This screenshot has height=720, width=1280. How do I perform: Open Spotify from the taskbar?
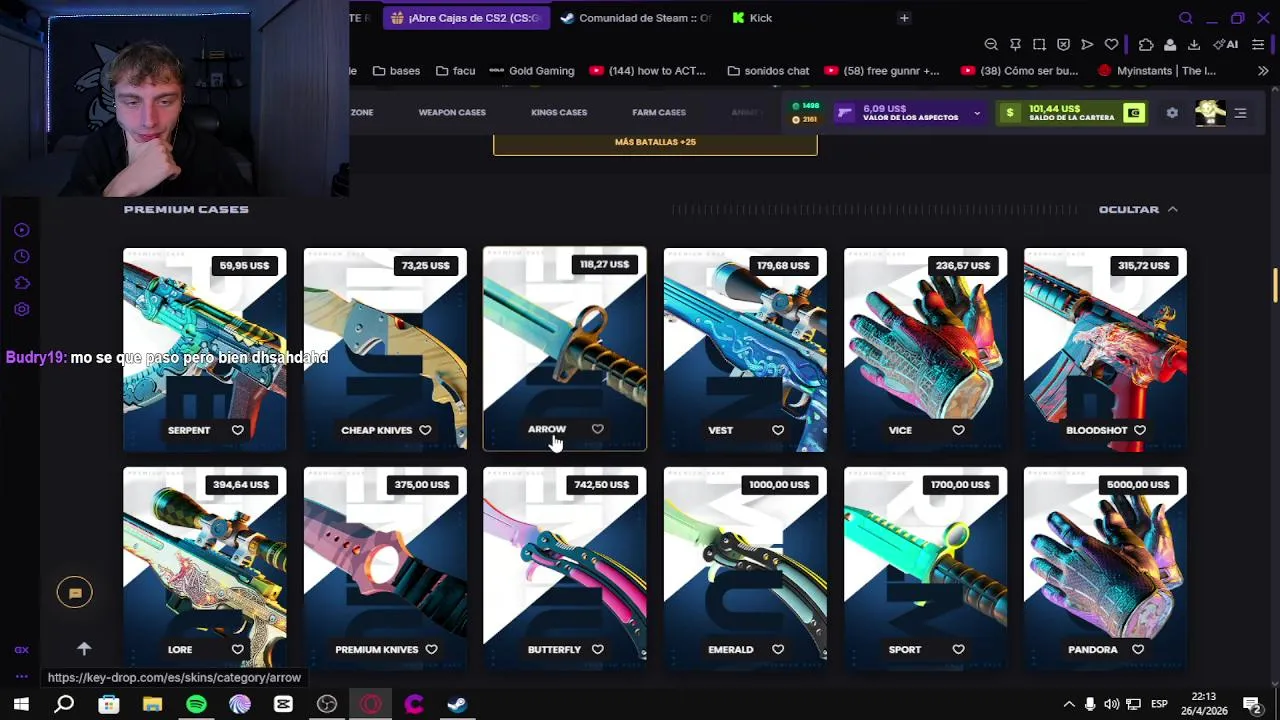click(x=196, y=704)
